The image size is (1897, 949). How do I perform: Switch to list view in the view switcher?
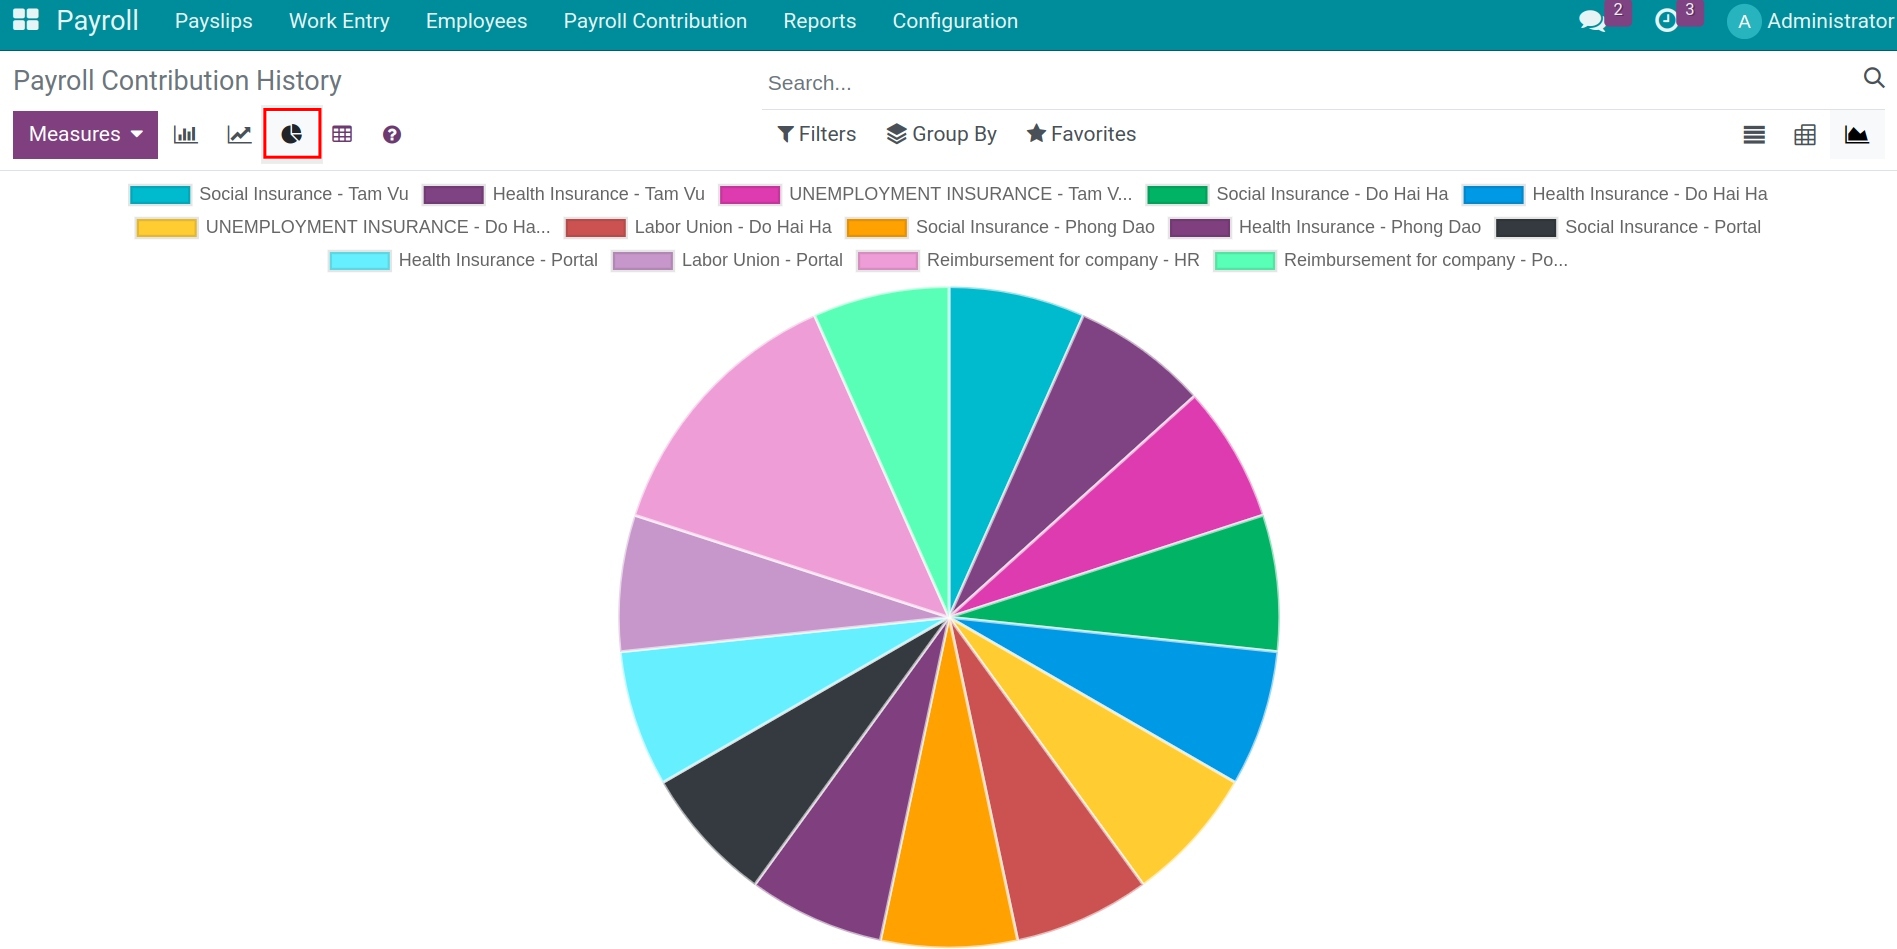pos(1753,134)
